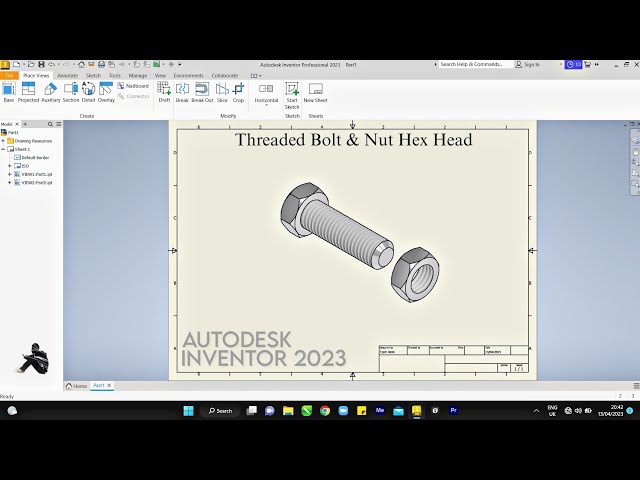
Task: Expand the Drawing Resources folder
Action: click(x=3, y=141)
